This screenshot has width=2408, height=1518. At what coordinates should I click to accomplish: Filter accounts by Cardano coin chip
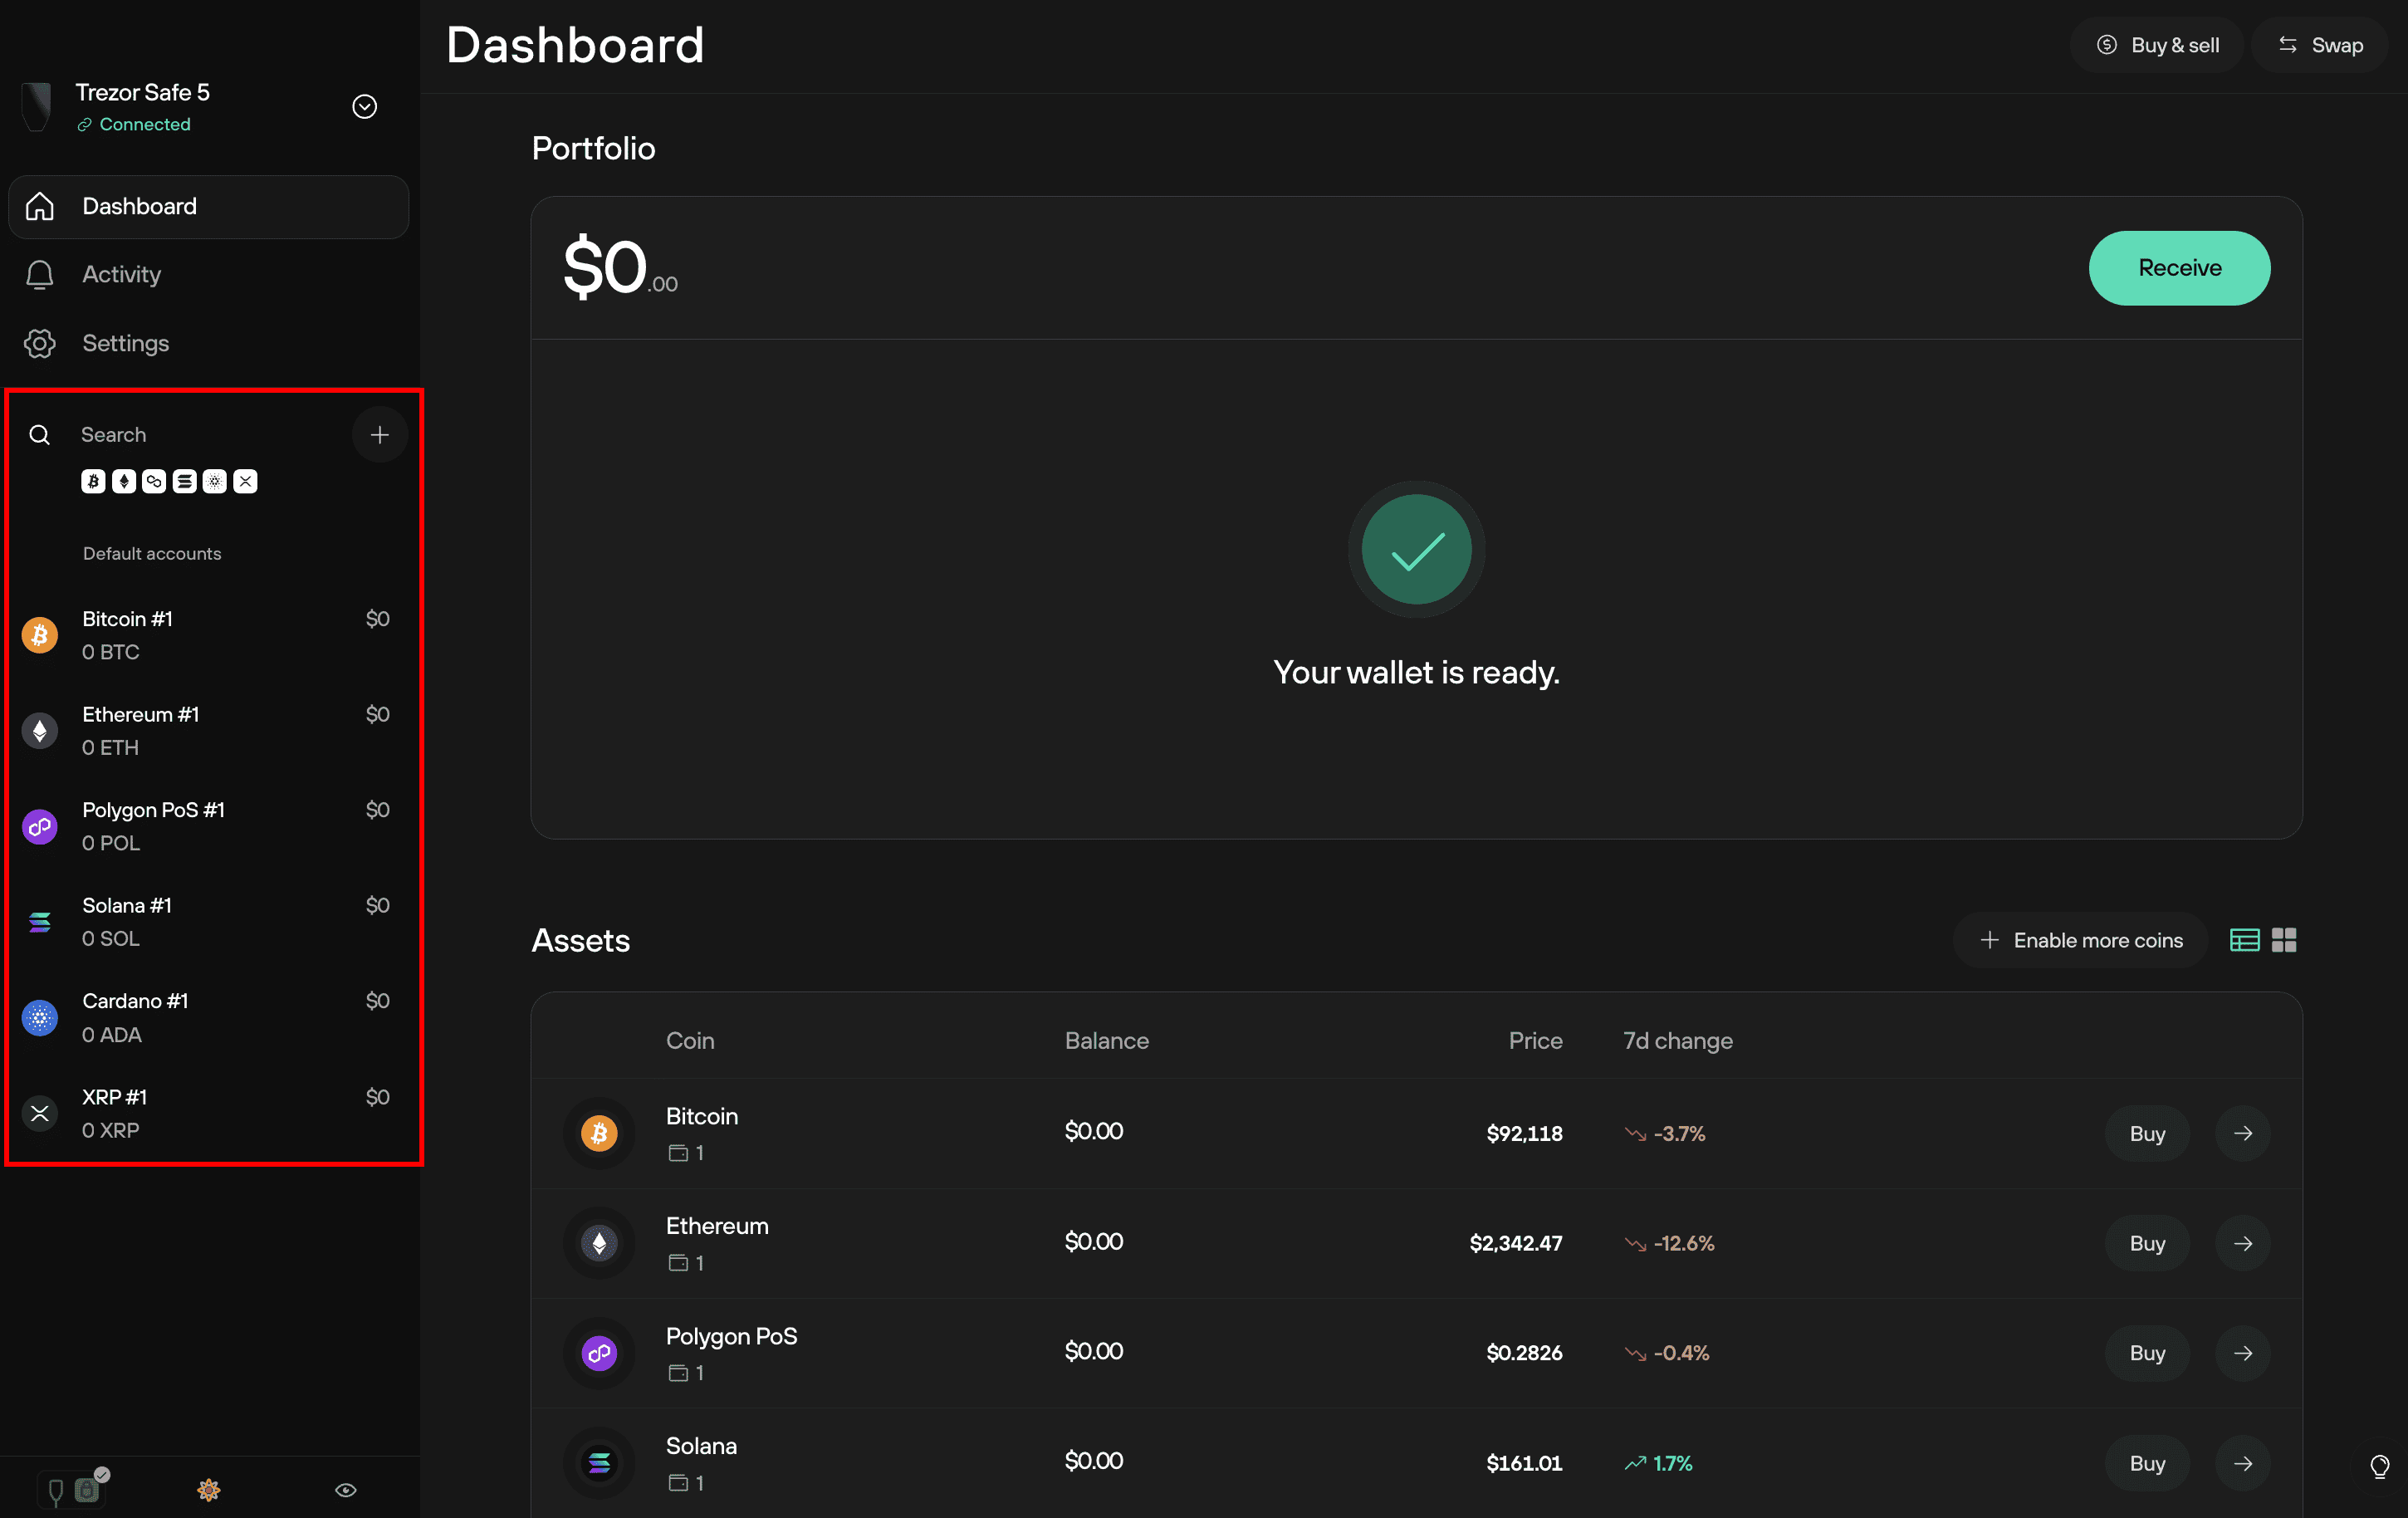215,482
